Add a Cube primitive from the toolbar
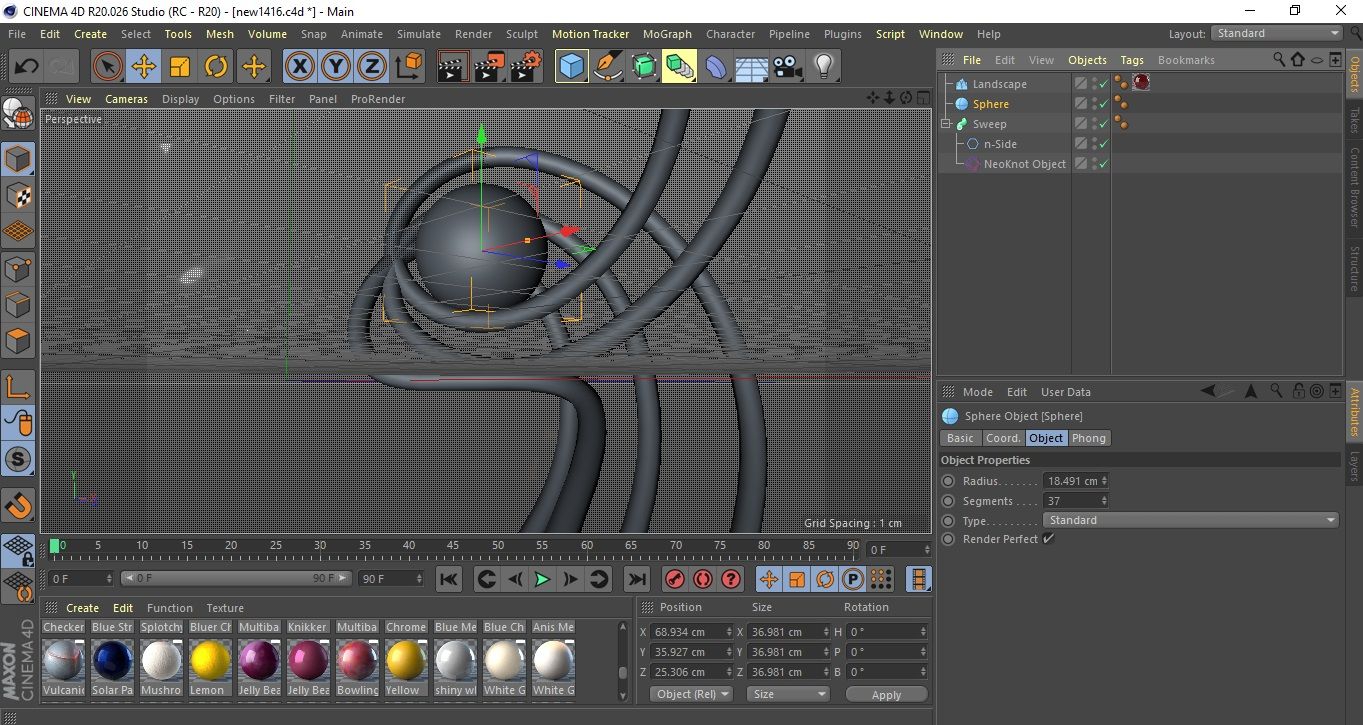The image size is (1363, 725). pos(571,67)
